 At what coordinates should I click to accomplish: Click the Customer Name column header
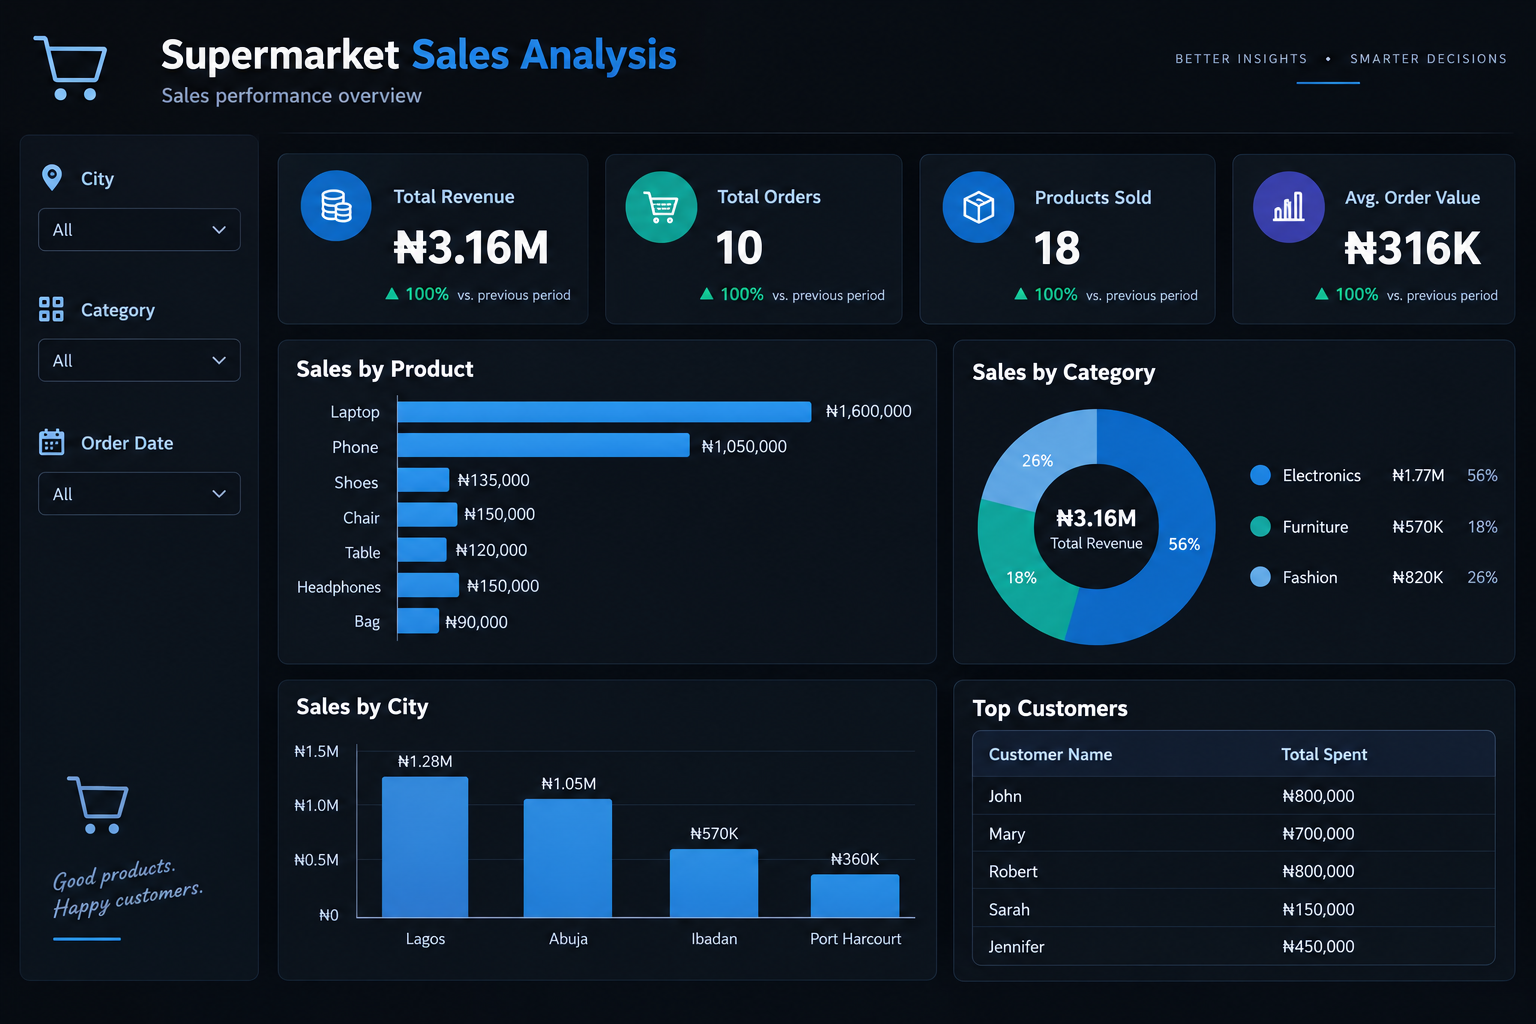[1050, 754]
